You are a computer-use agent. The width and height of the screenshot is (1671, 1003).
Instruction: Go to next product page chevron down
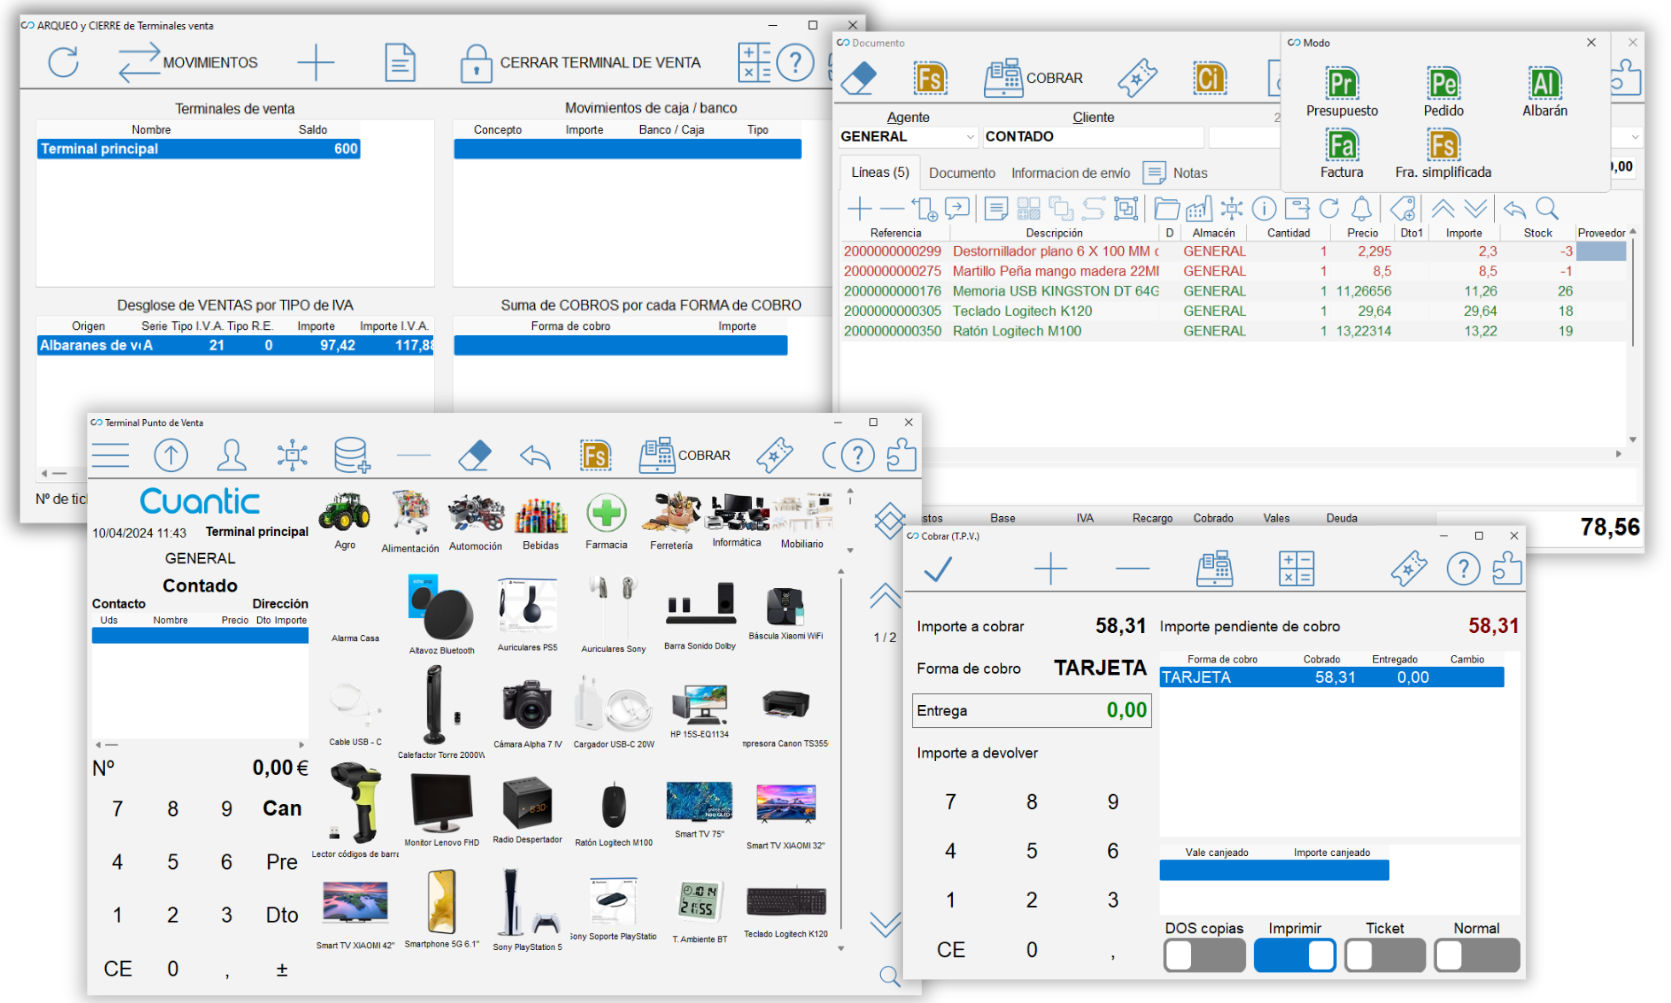(x=885, y=923)
